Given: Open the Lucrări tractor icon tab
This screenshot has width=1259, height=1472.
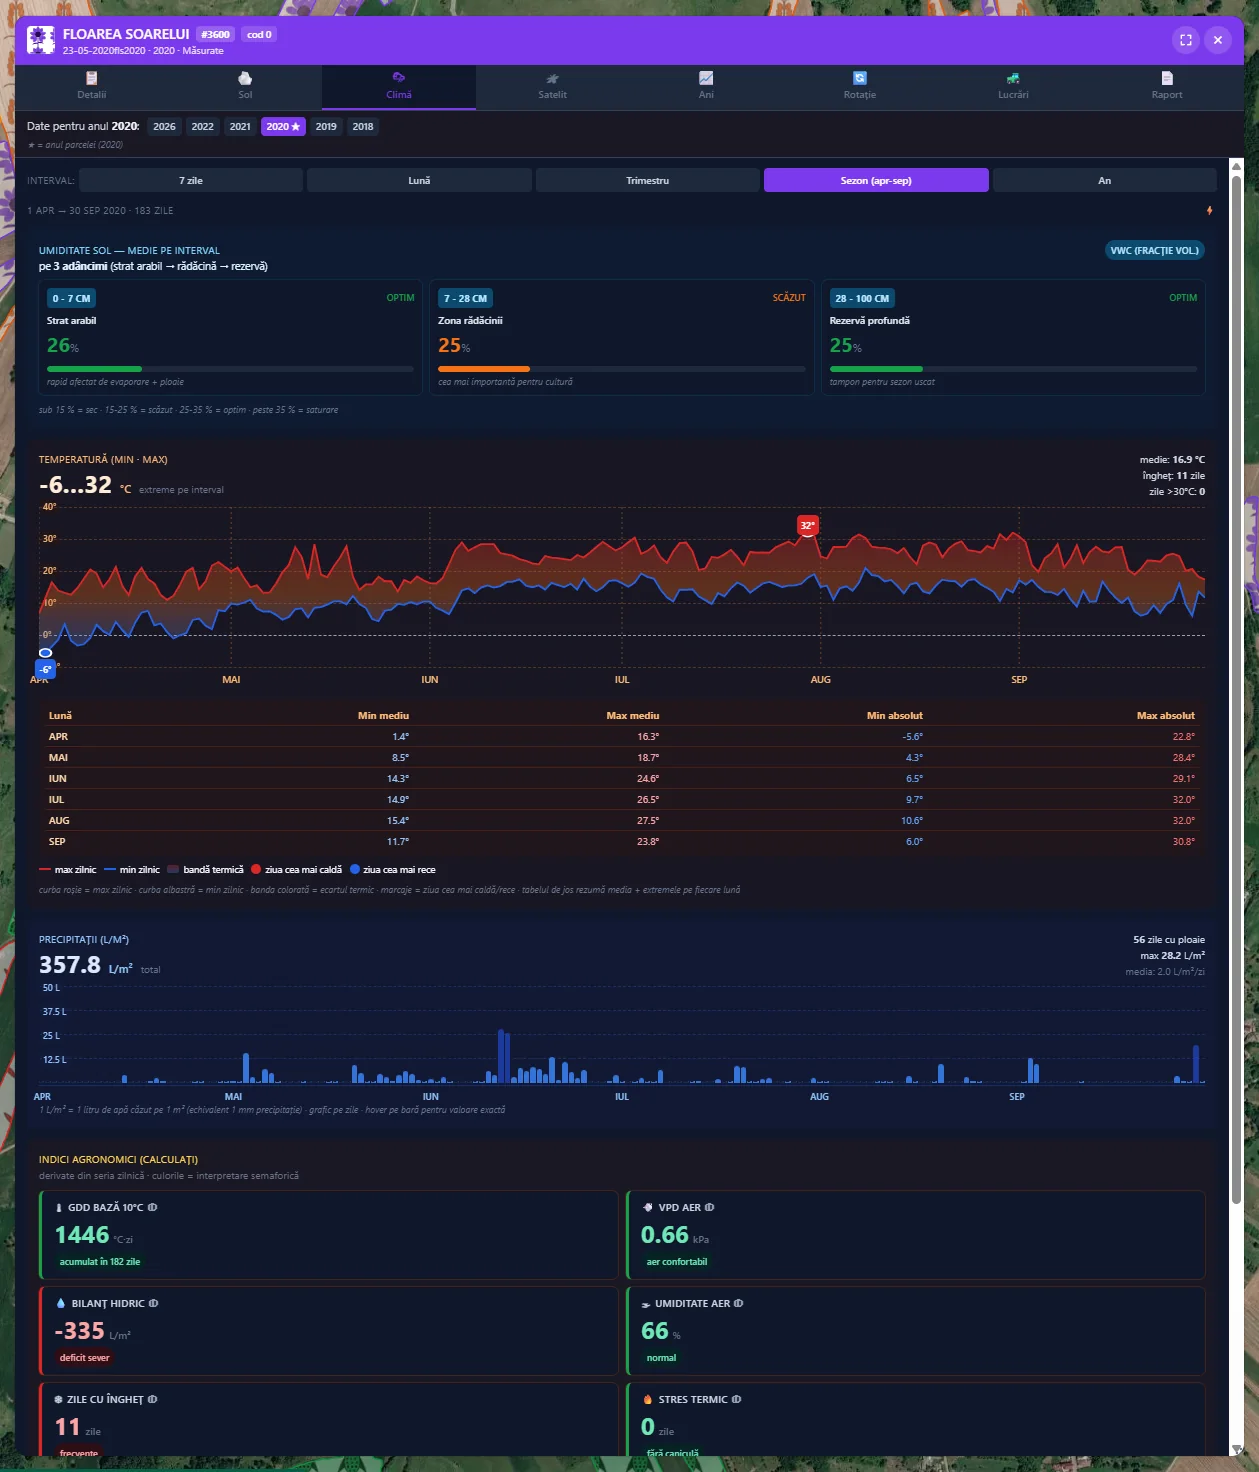Looking at the screenshot, I should 1013,78.
